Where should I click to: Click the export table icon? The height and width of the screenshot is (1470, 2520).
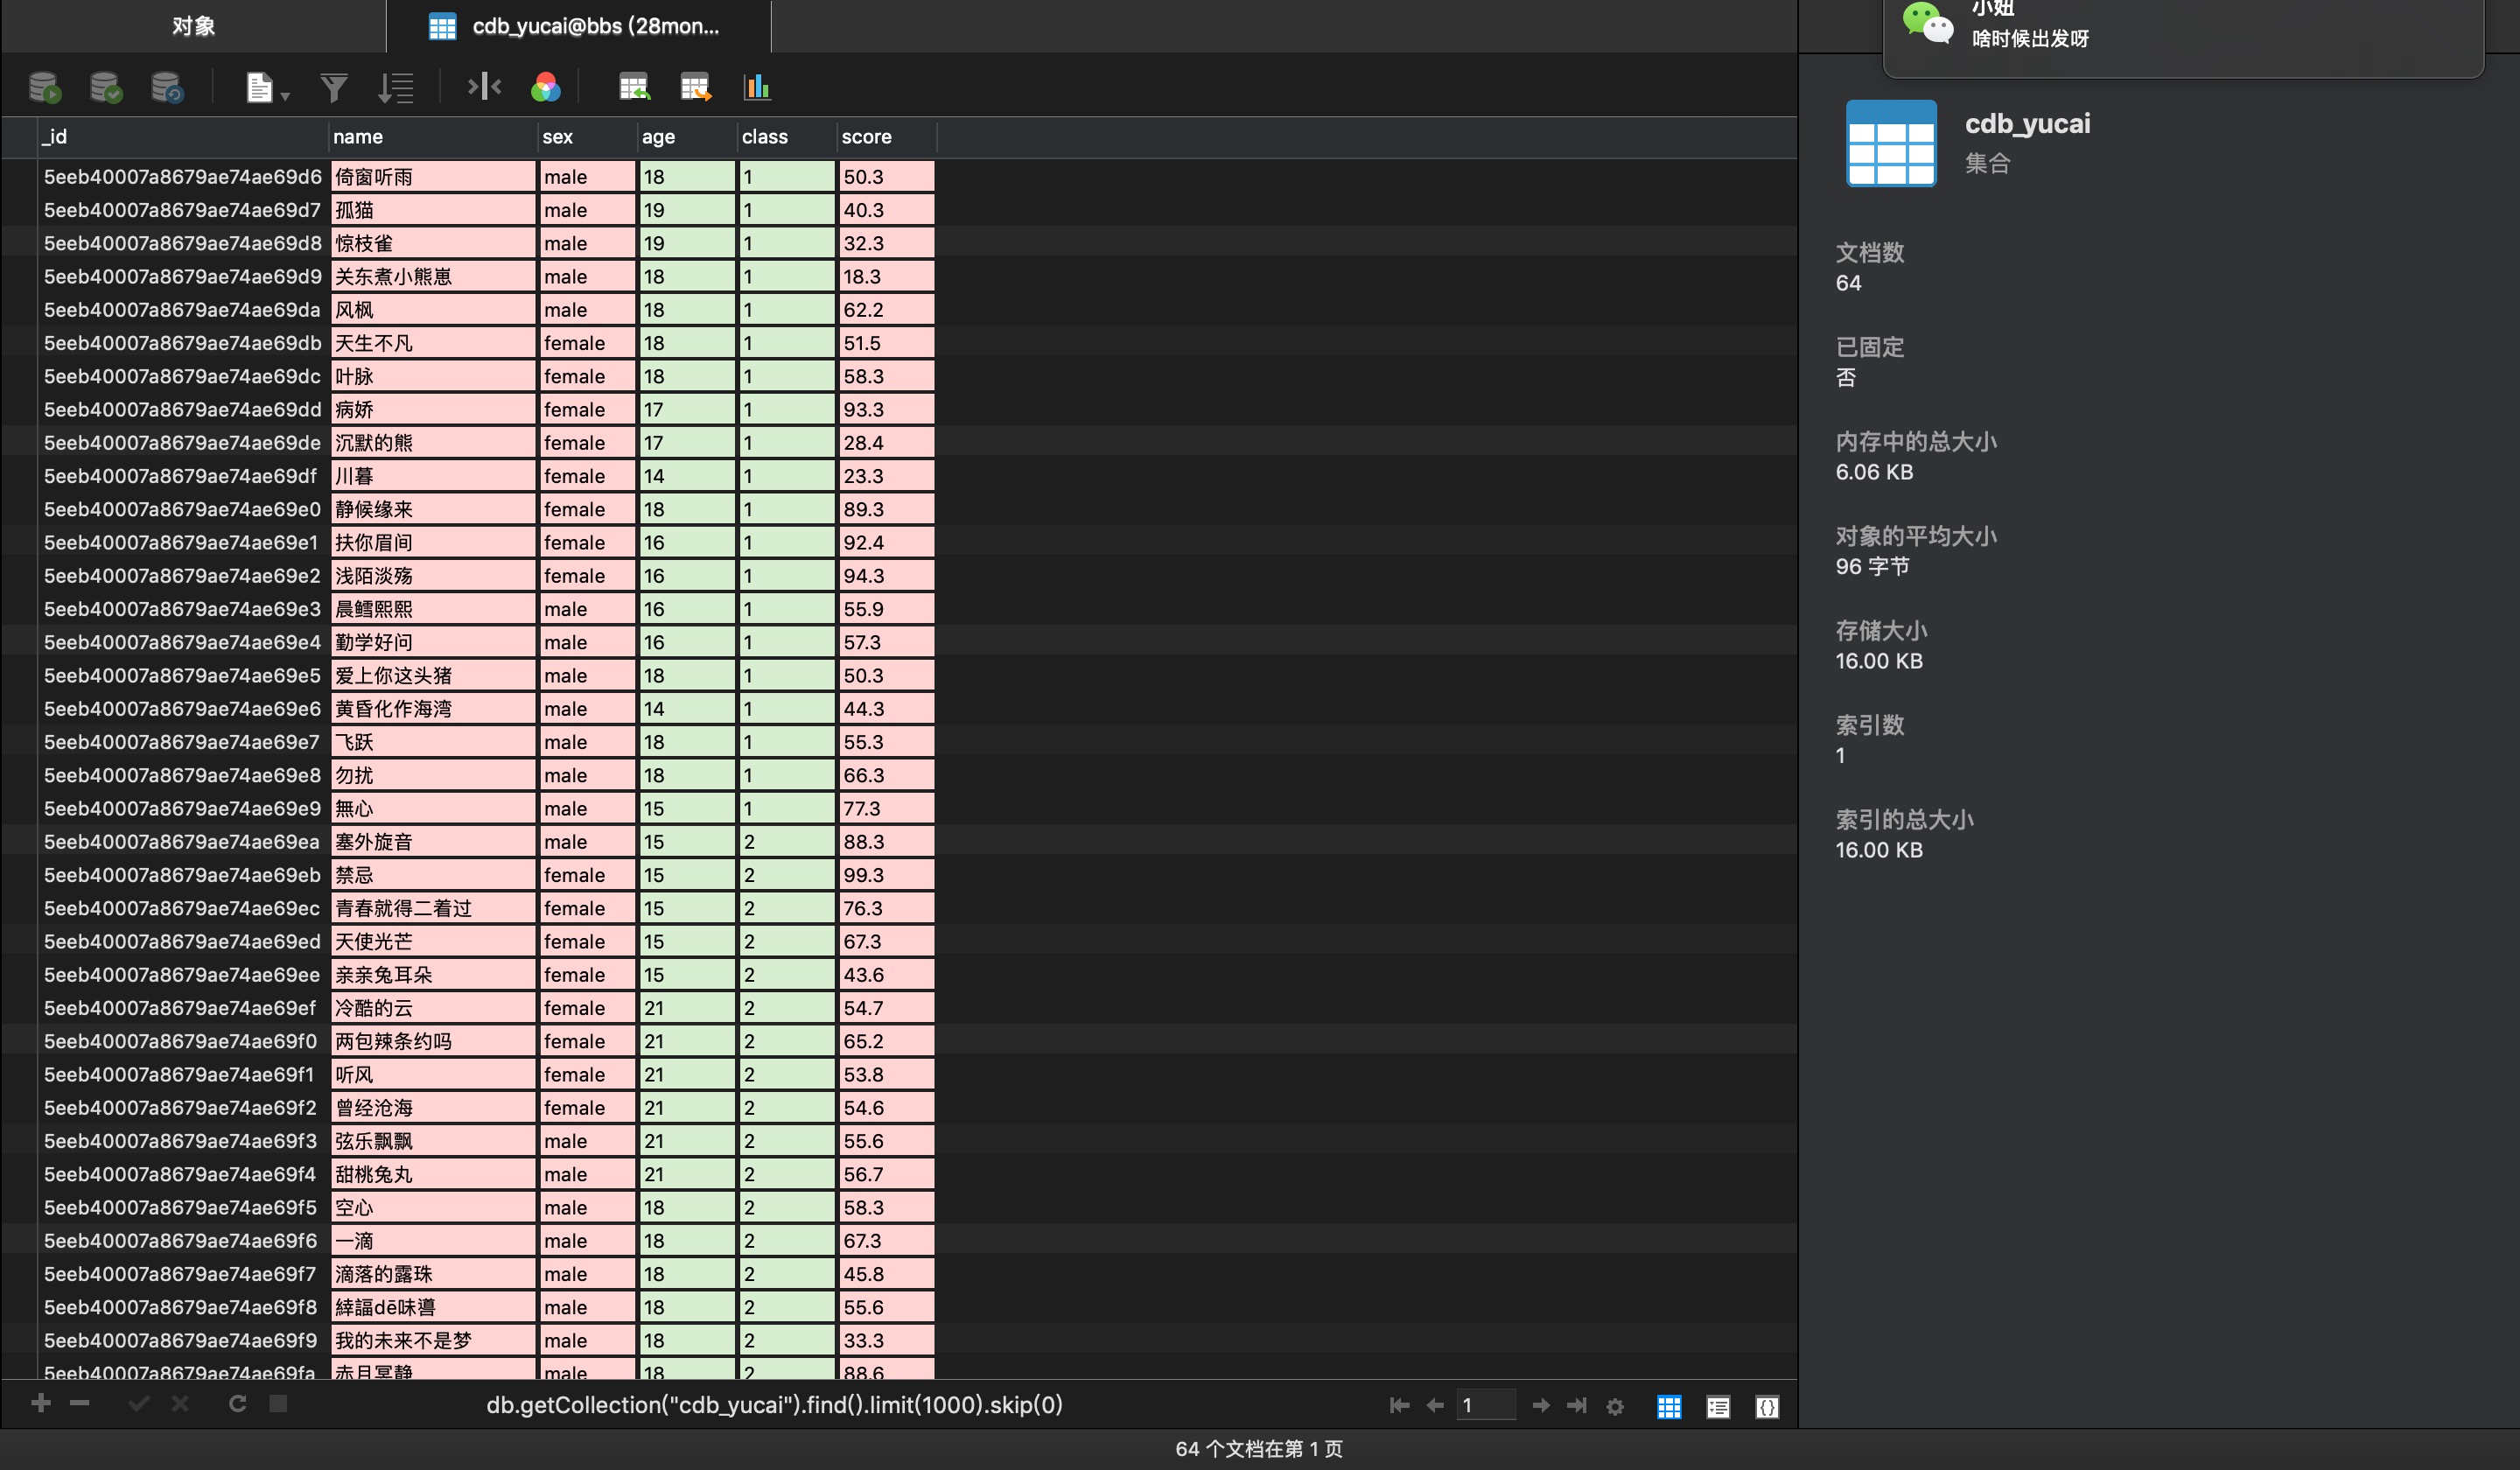click(695, 88)
